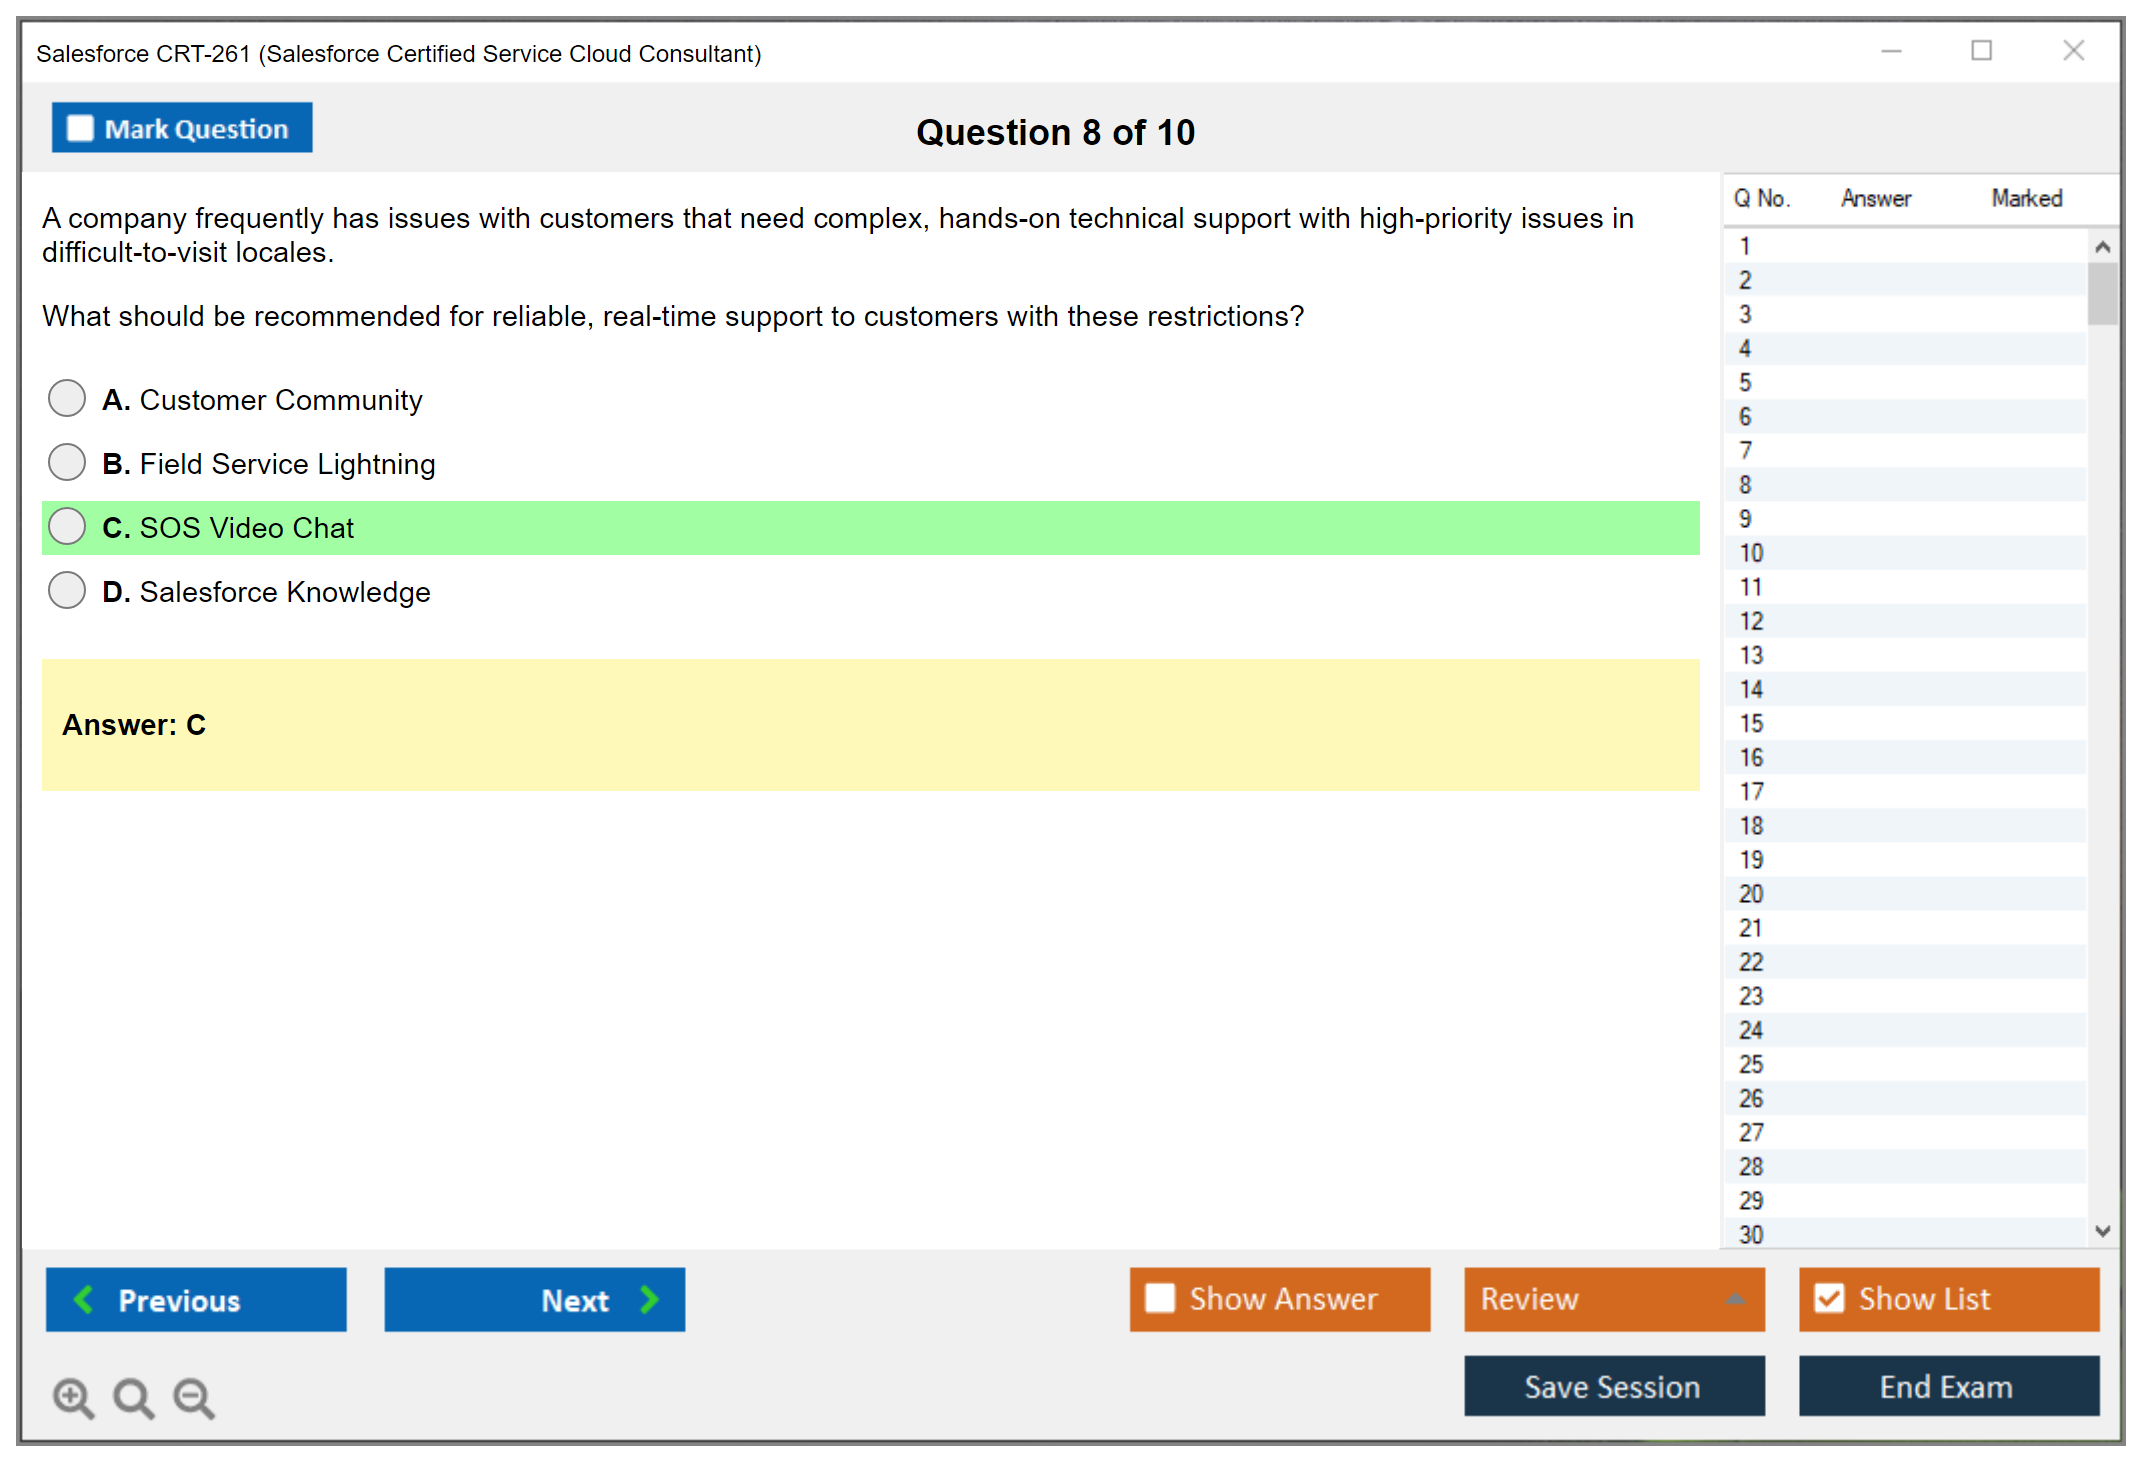Click the End Exam button
The image size is (2150, 1470).
[1947, 1386]
